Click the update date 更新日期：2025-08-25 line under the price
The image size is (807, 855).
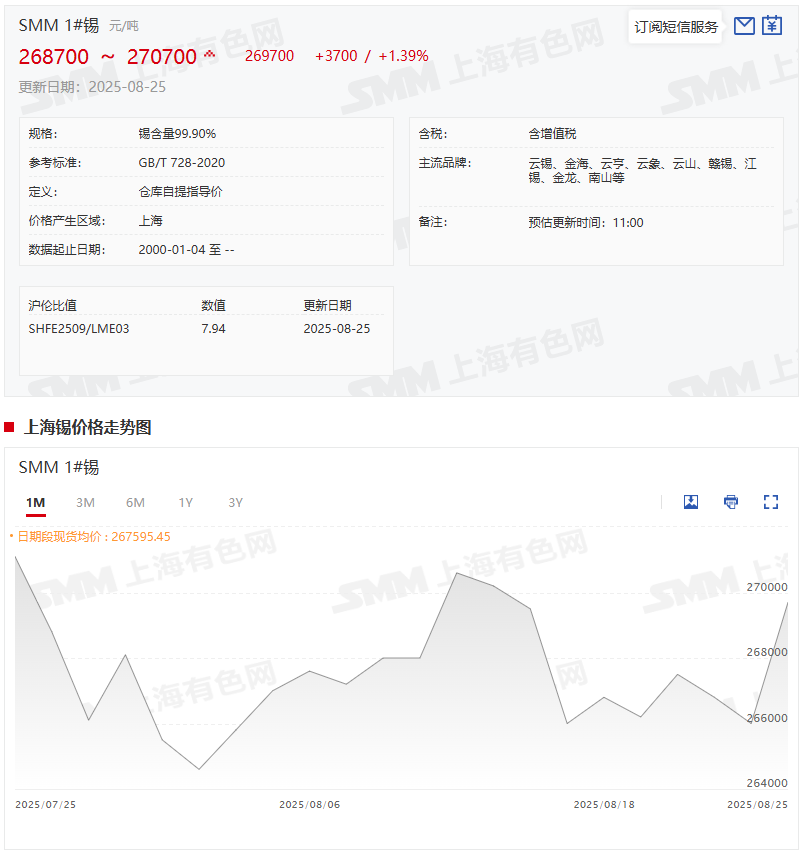coord(92,87)
